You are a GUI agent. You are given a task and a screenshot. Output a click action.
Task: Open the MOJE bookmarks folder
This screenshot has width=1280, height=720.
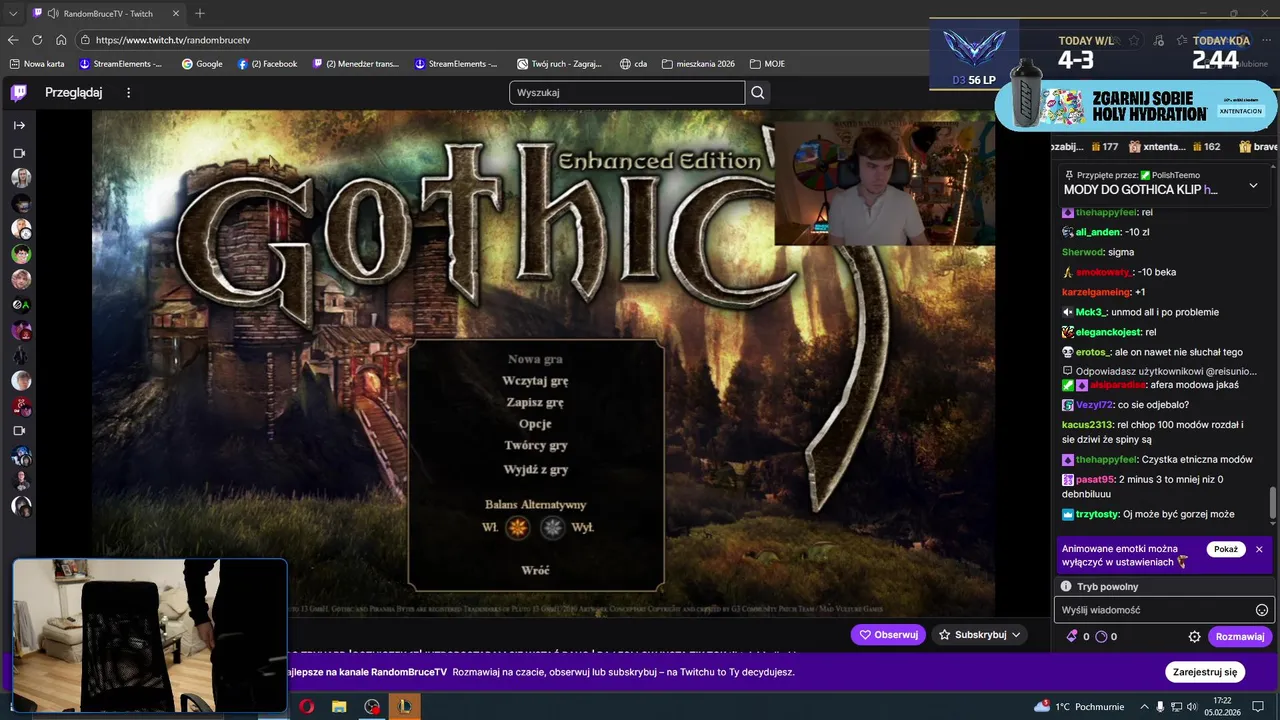tap(766, 64)
